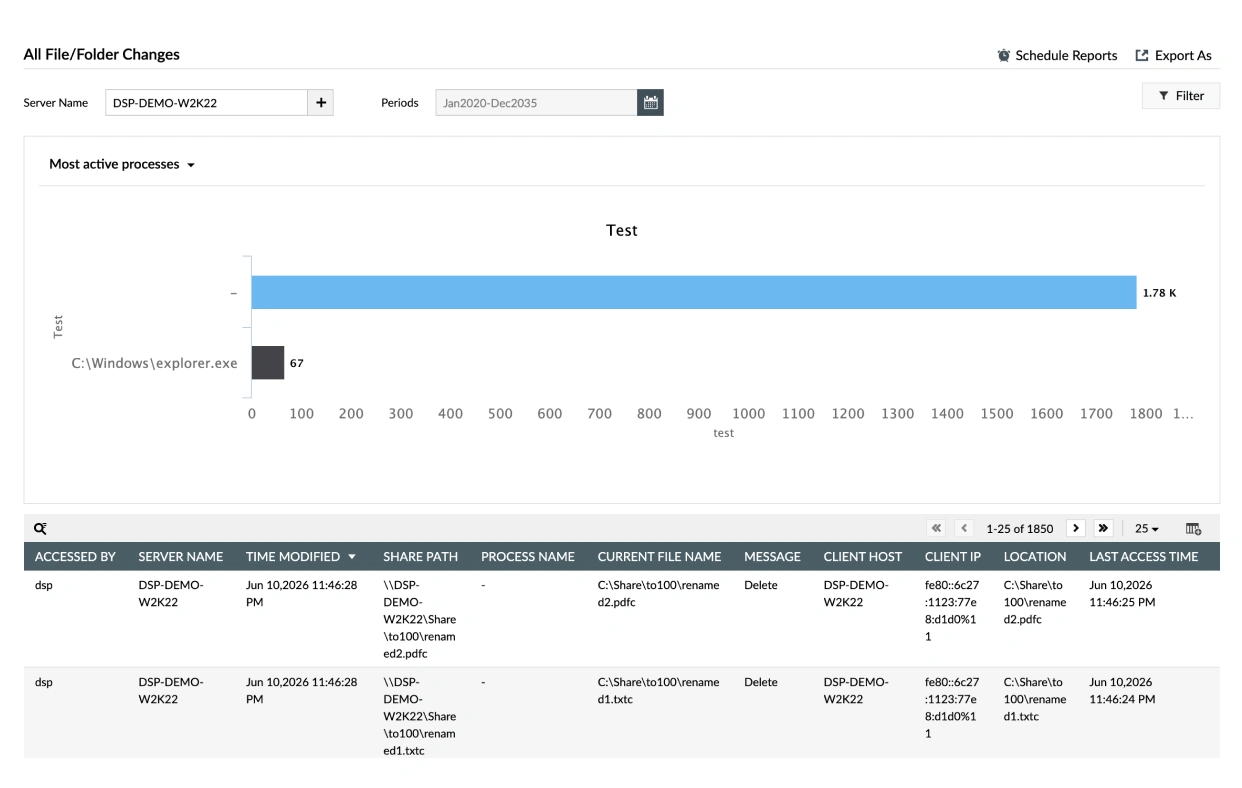Image resolution: width=1242 pixels, height=788 pixels.
Task: Click the 1.78 K value label
Action: click(1159, 293)
